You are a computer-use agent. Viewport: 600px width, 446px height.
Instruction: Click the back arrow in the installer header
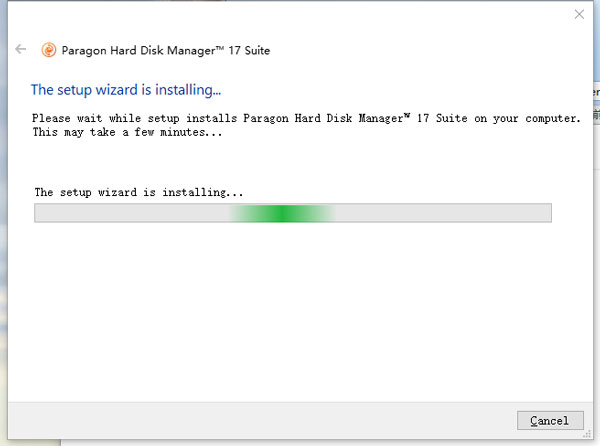click(x=21, y=49)
